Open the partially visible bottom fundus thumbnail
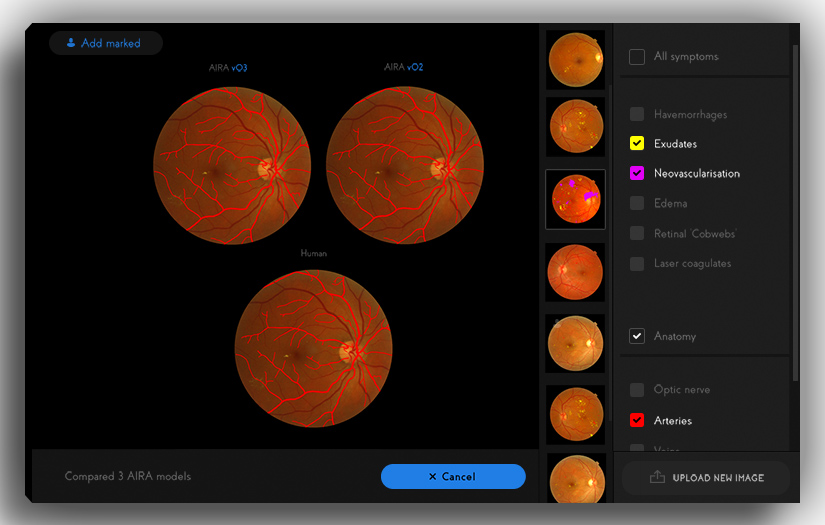825x525 pixels. click(576, 478)
